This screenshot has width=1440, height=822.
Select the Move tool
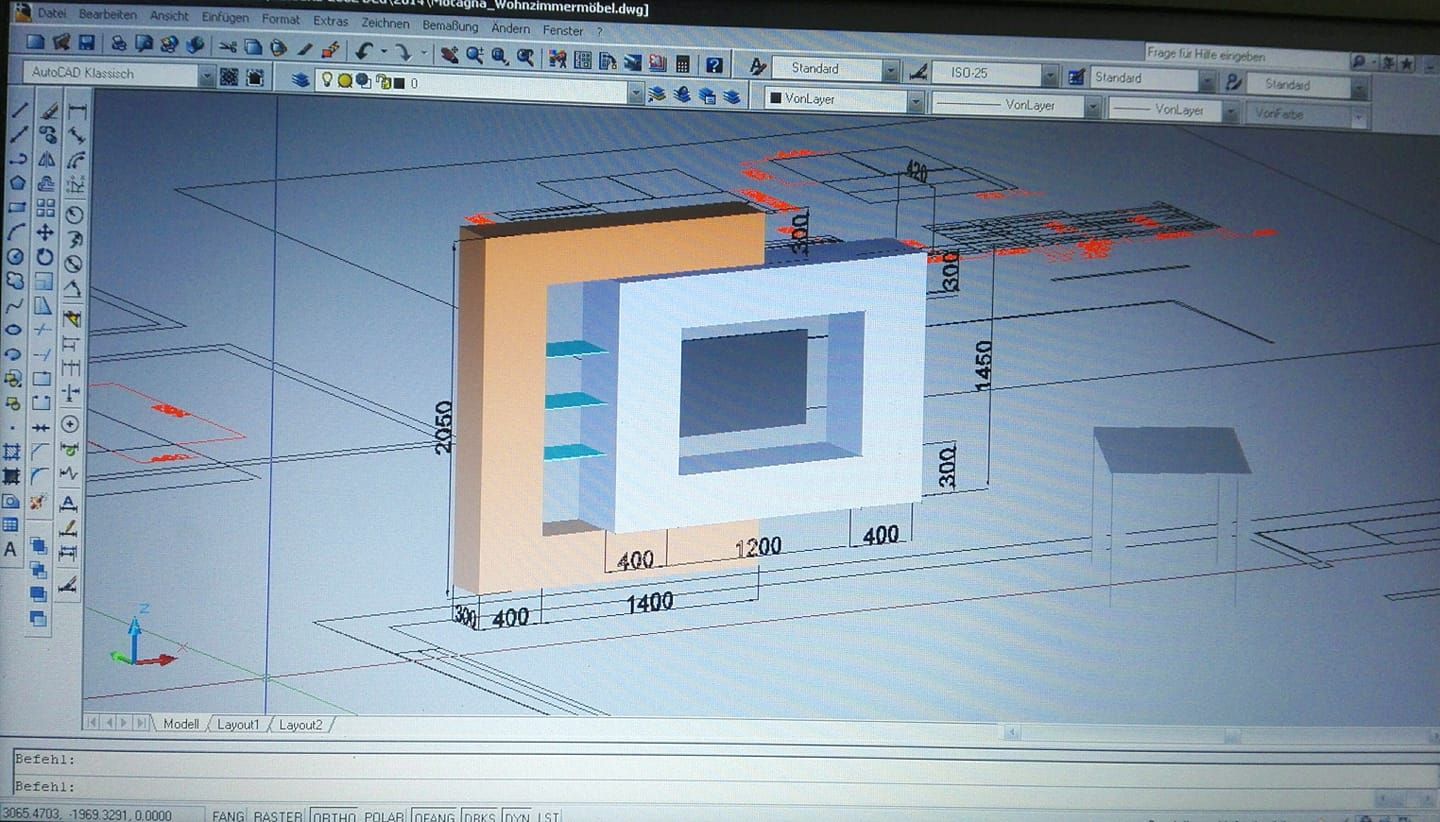[45, 232]
